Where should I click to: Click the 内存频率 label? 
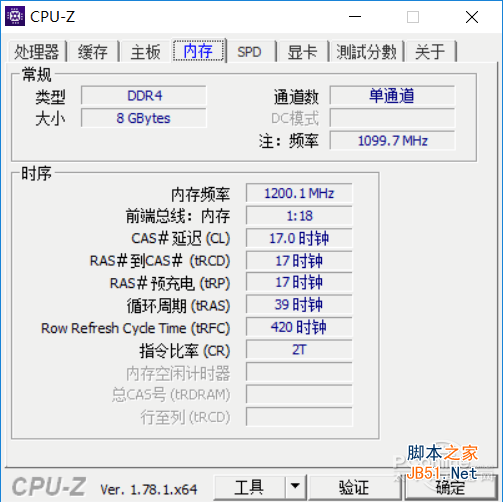[200, 194]
